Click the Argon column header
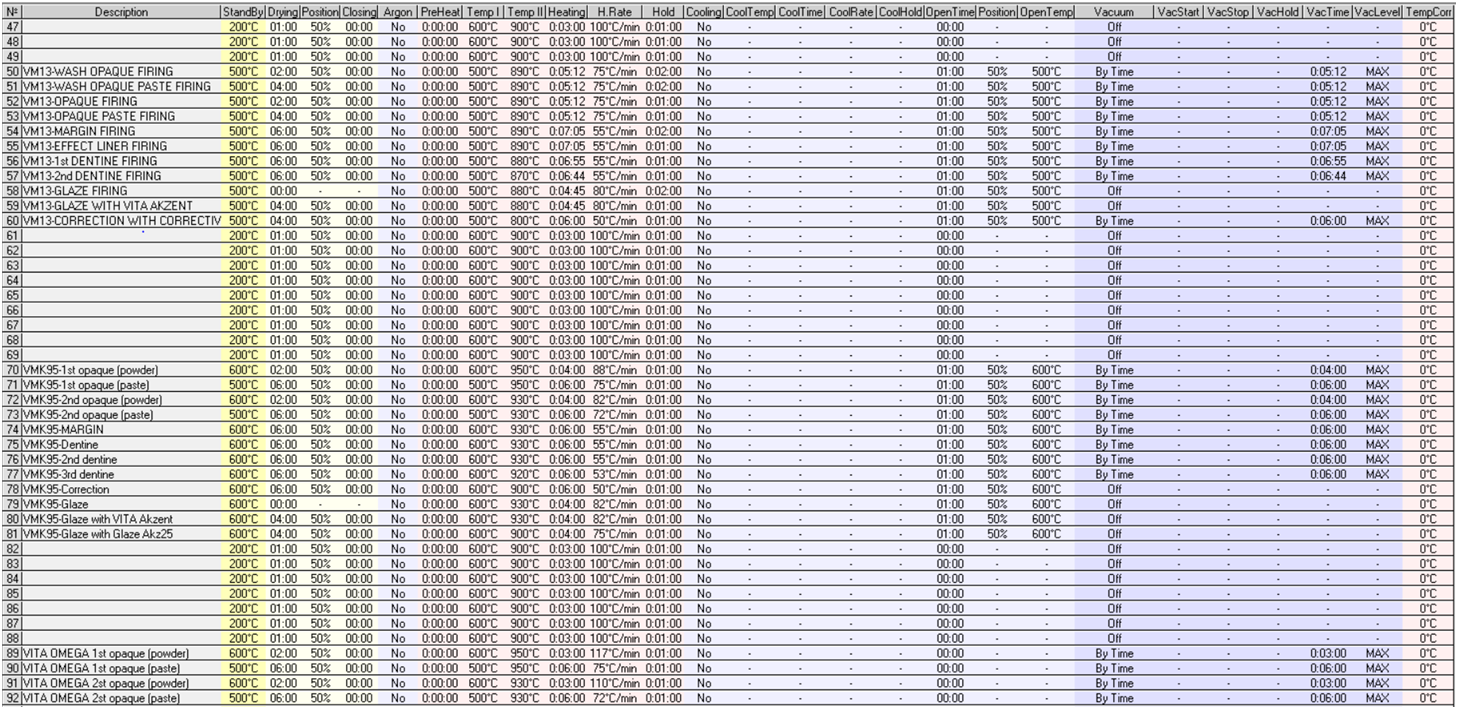 (x=398, y=12)
